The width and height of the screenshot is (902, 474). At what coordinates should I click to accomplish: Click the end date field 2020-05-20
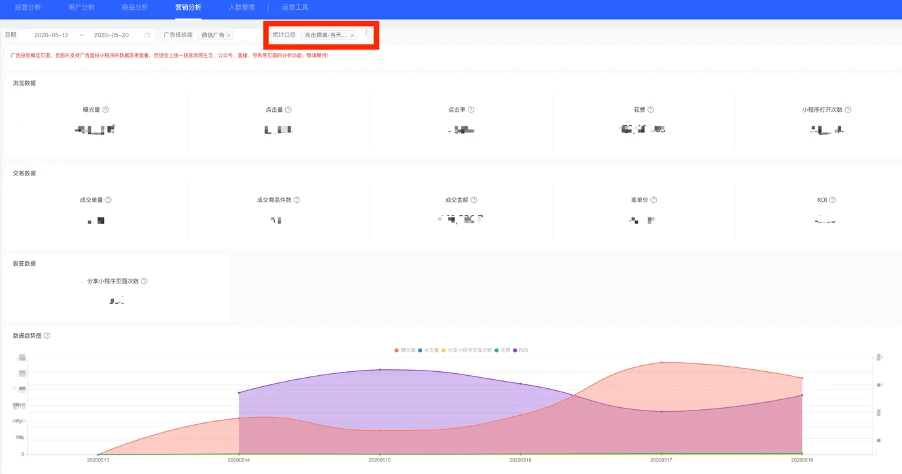112,35
